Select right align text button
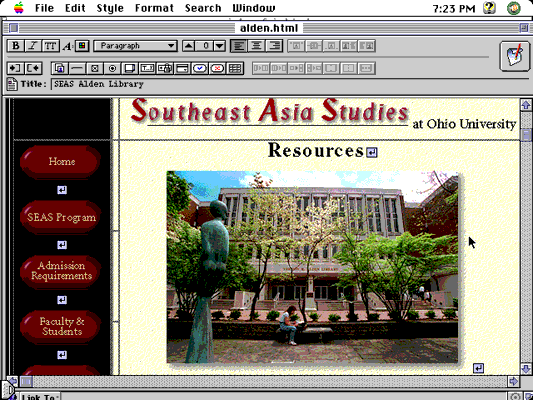 (274, 46)
